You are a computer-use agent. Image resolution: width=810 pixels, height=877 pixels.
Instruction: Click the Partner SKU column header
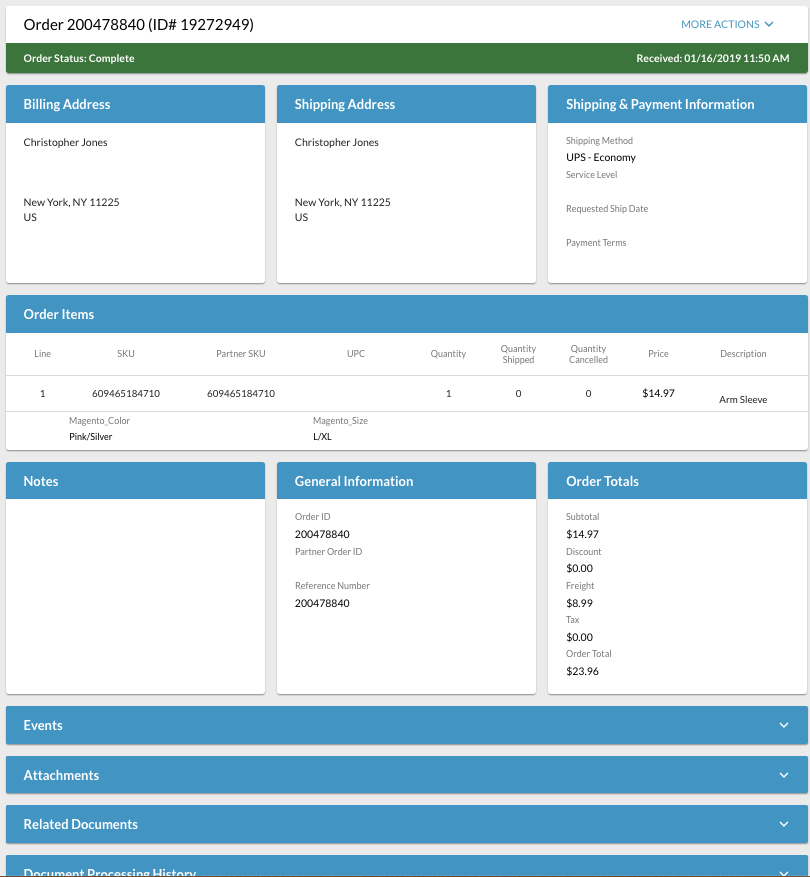pos(240,354)
